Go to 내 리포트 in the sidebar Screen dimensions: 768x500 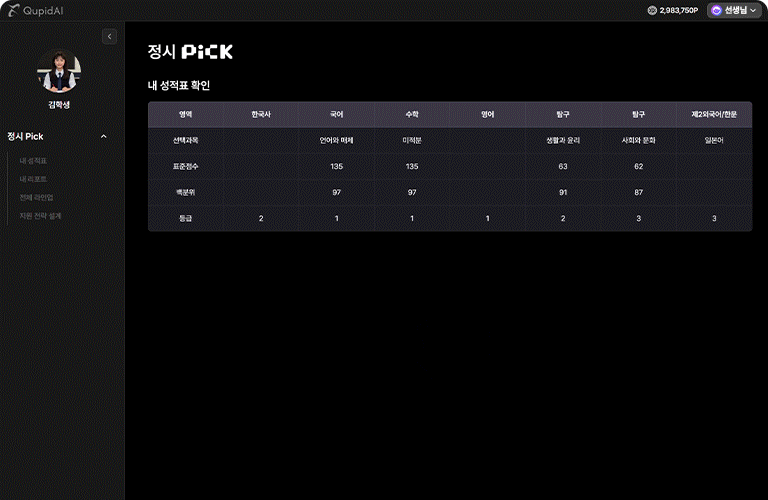(x=34, y=178)
